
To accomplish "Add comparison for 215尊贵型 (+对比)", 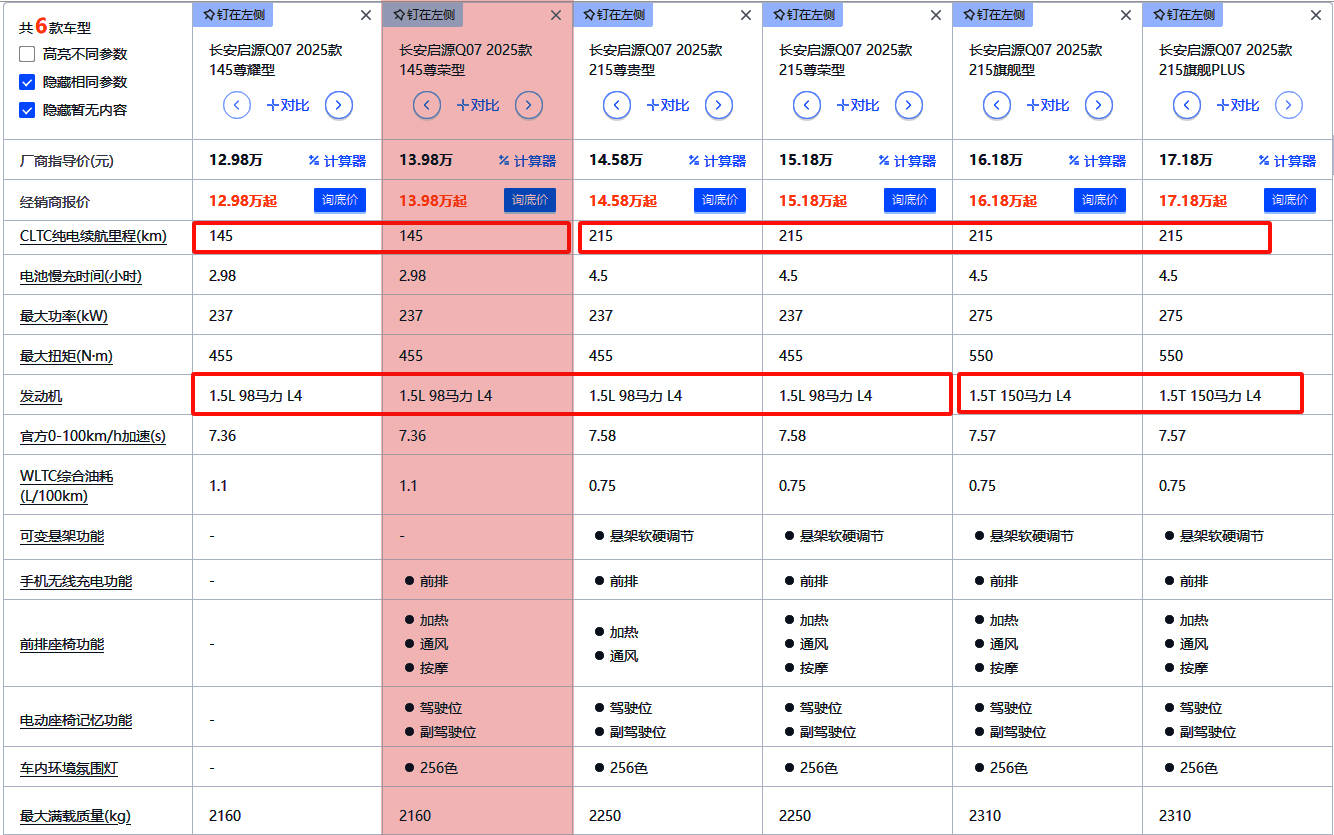I will coord(668,105).
